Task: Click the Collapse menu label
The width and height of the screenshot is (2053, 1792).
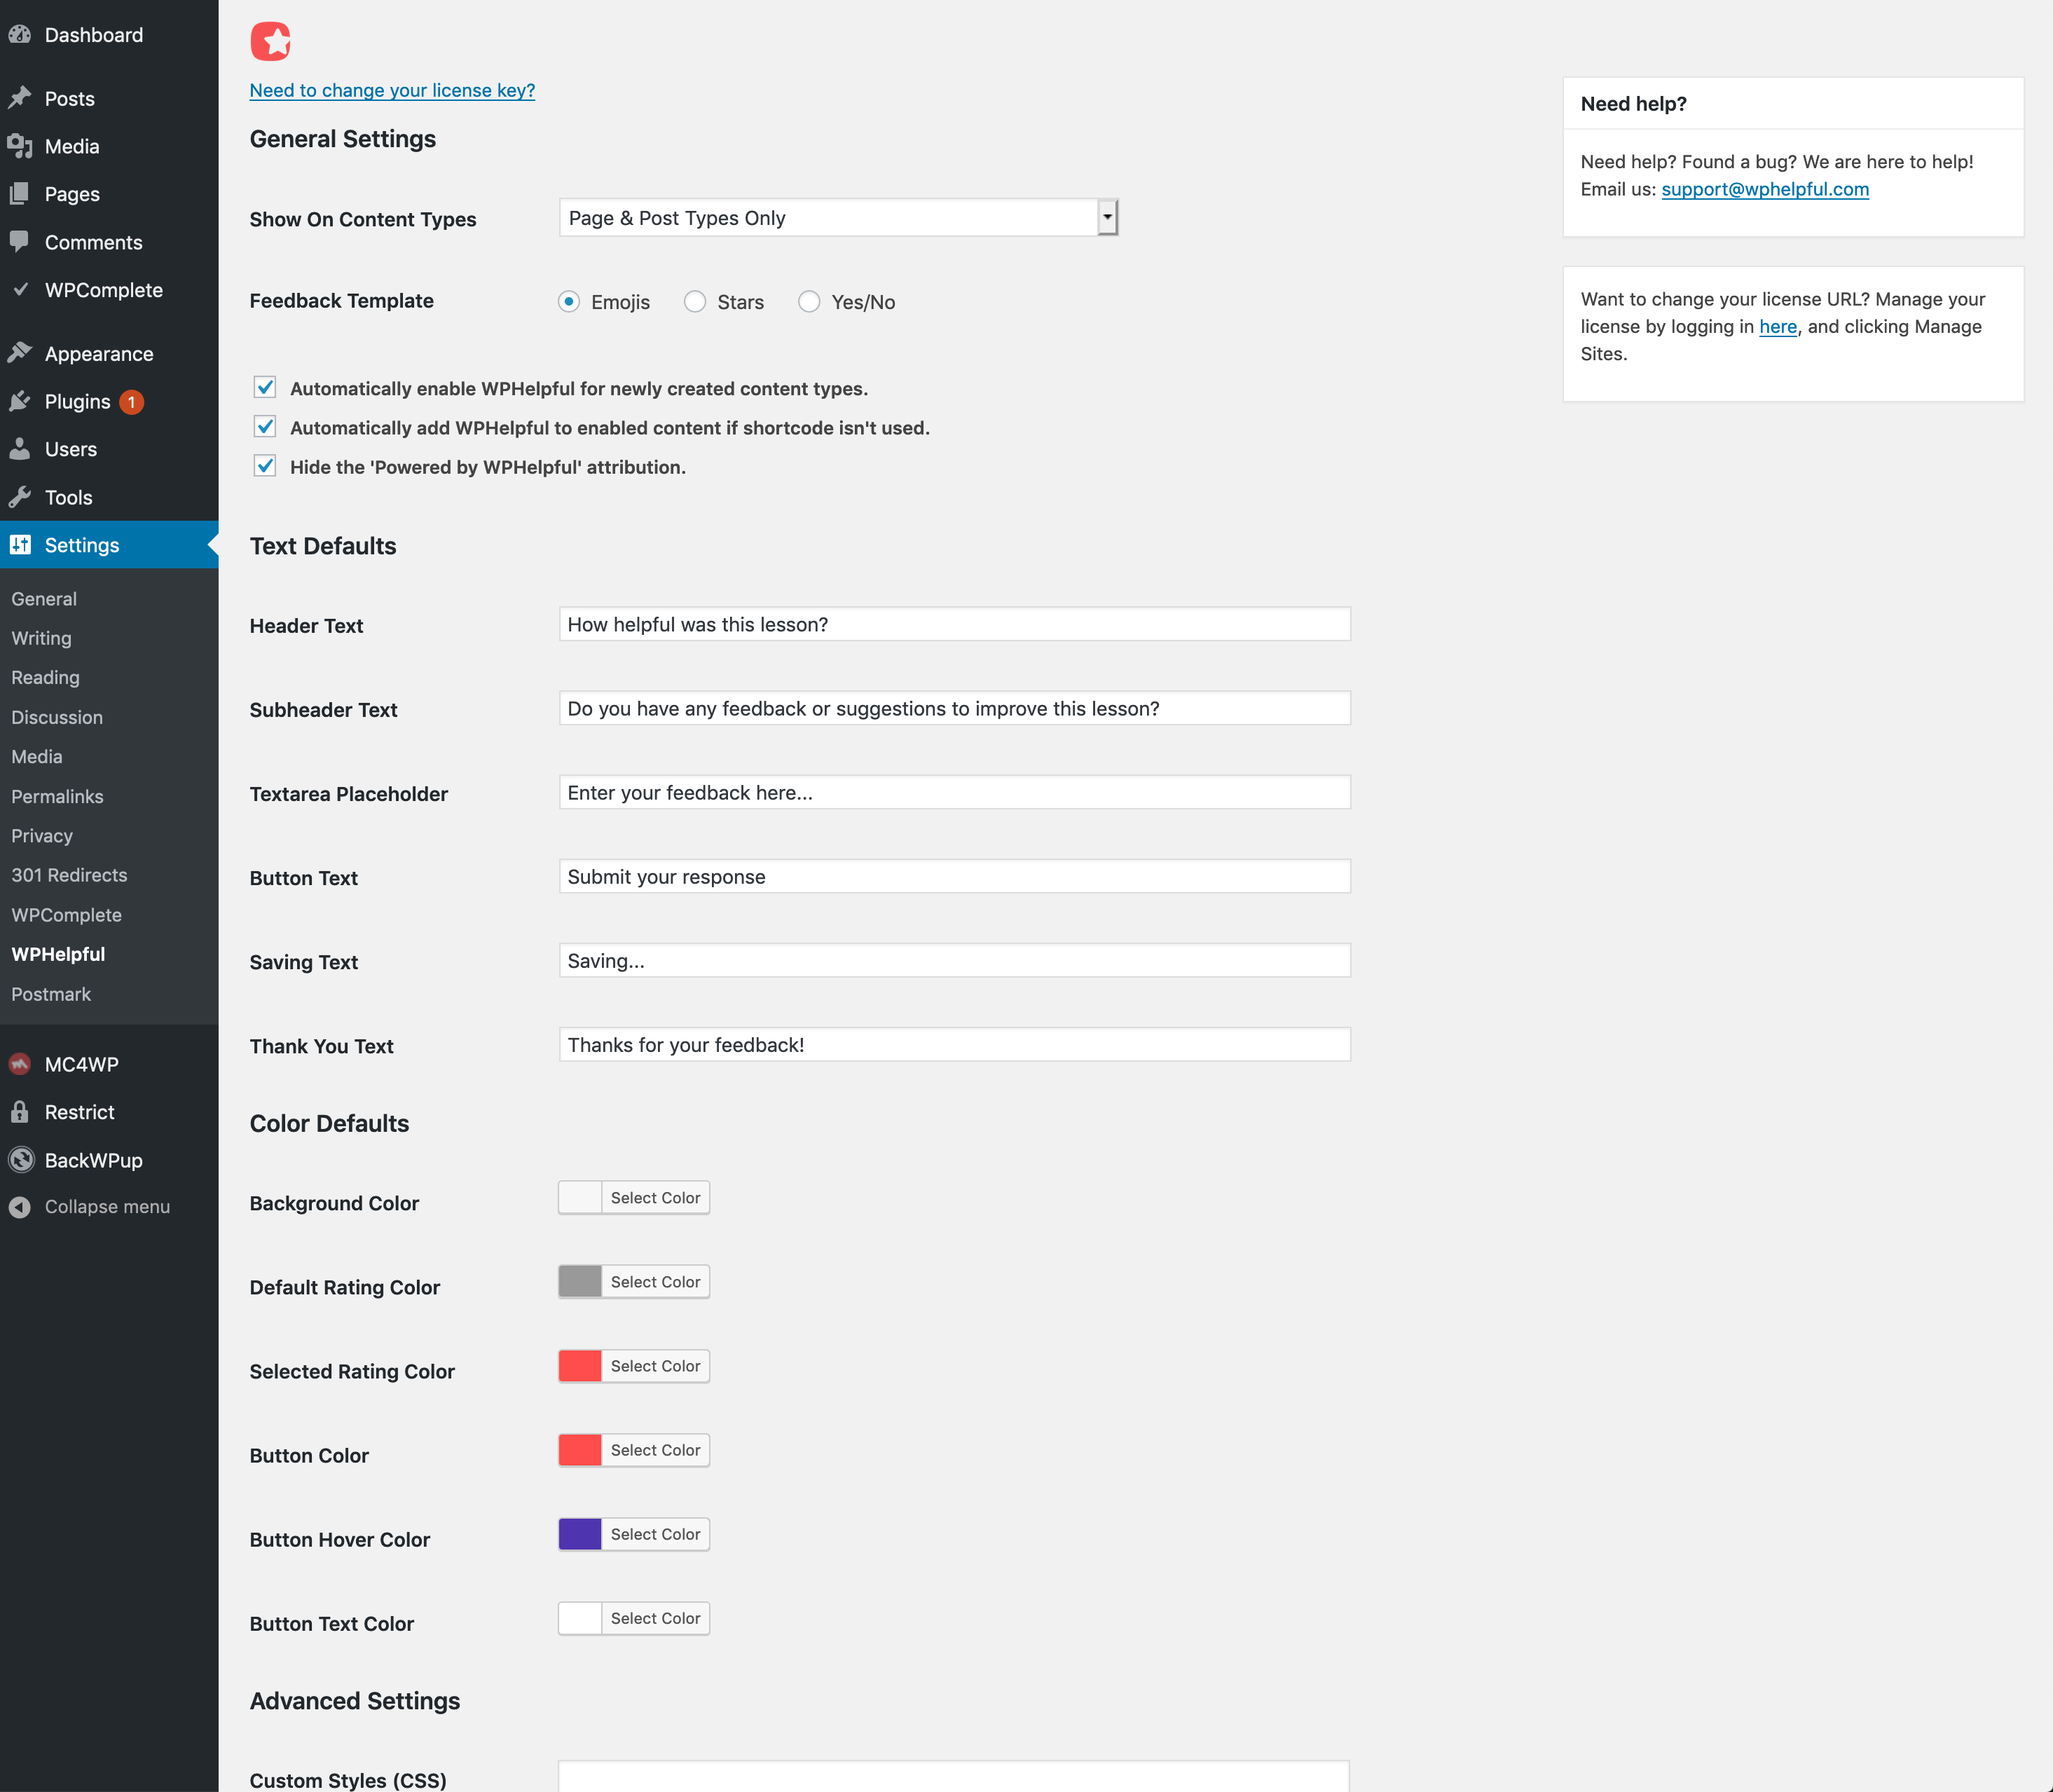Action: 107,1207
